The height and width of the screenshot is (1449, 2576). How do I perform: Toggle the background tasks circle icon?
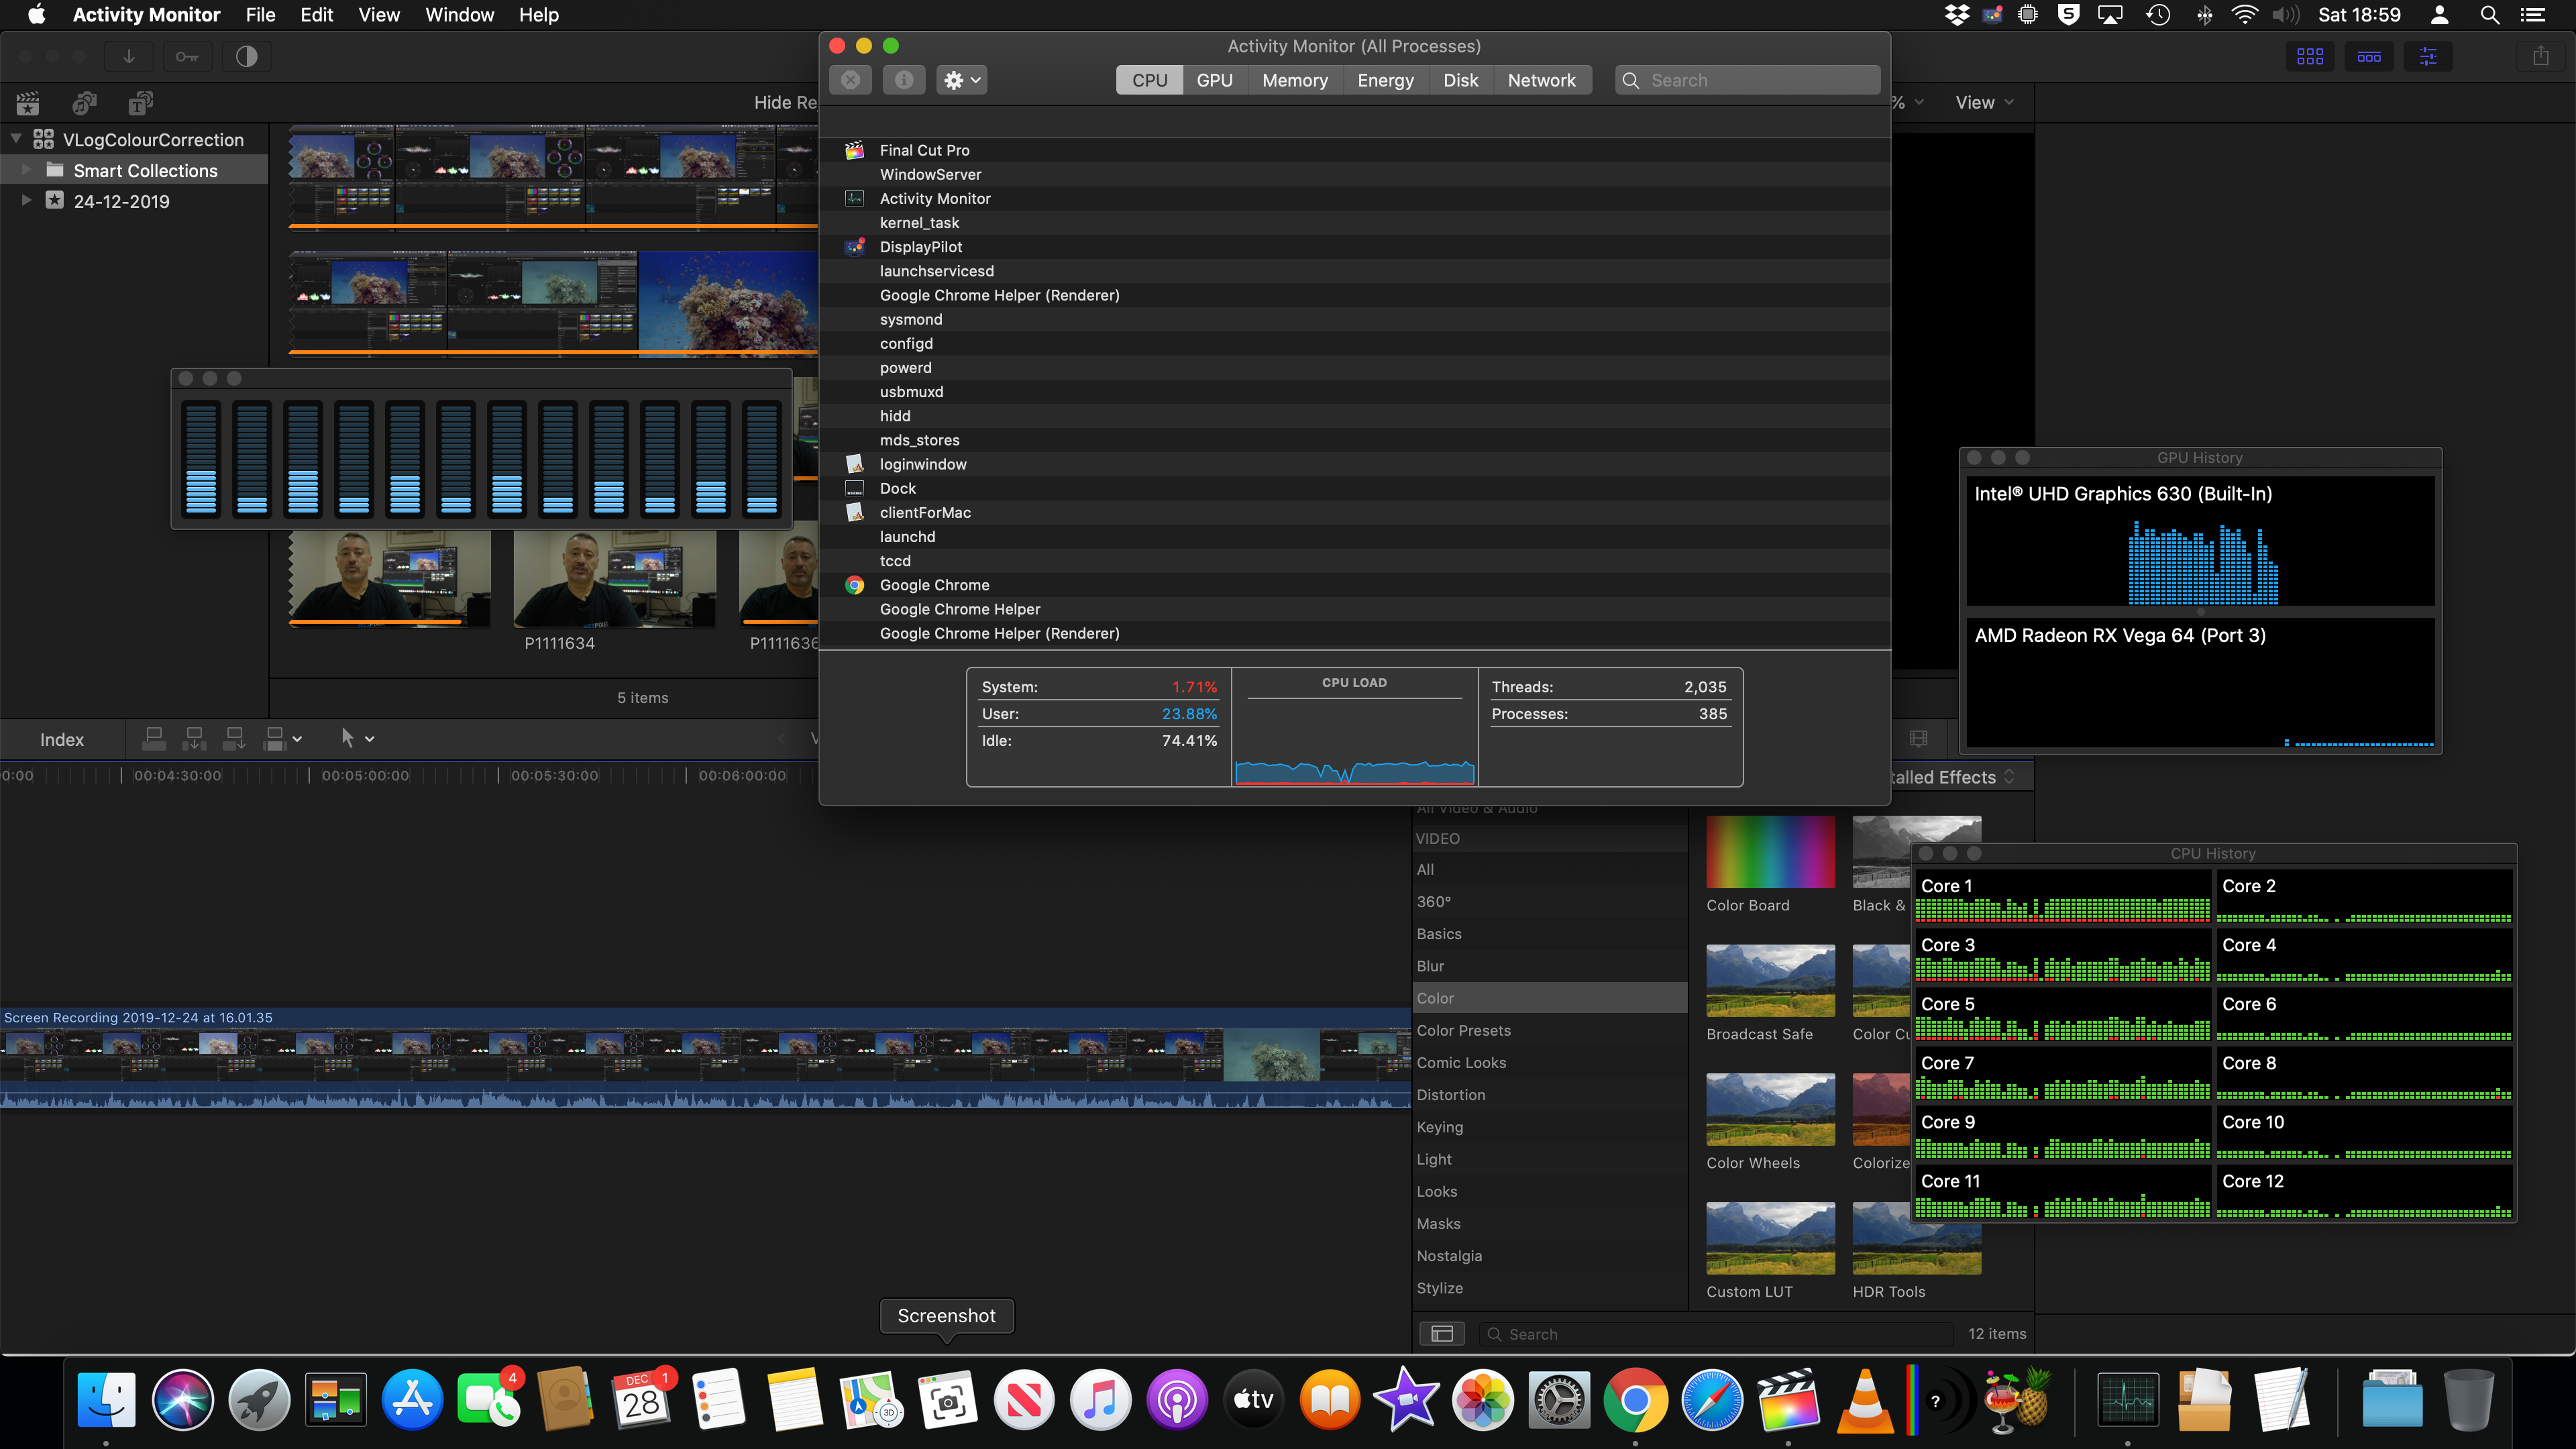tap(246, 57)
